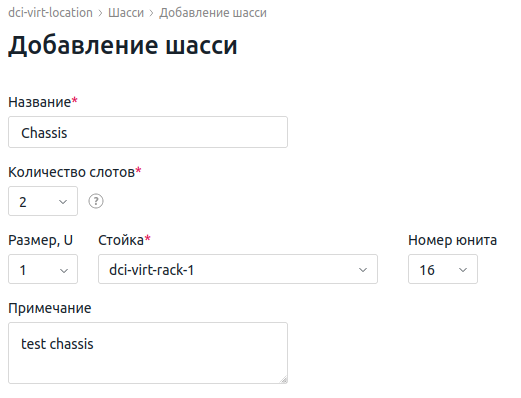Click chevron arrow in slot count selector
Image resolution: width=521 pixels, height=398 pixels.
point(63,202)
